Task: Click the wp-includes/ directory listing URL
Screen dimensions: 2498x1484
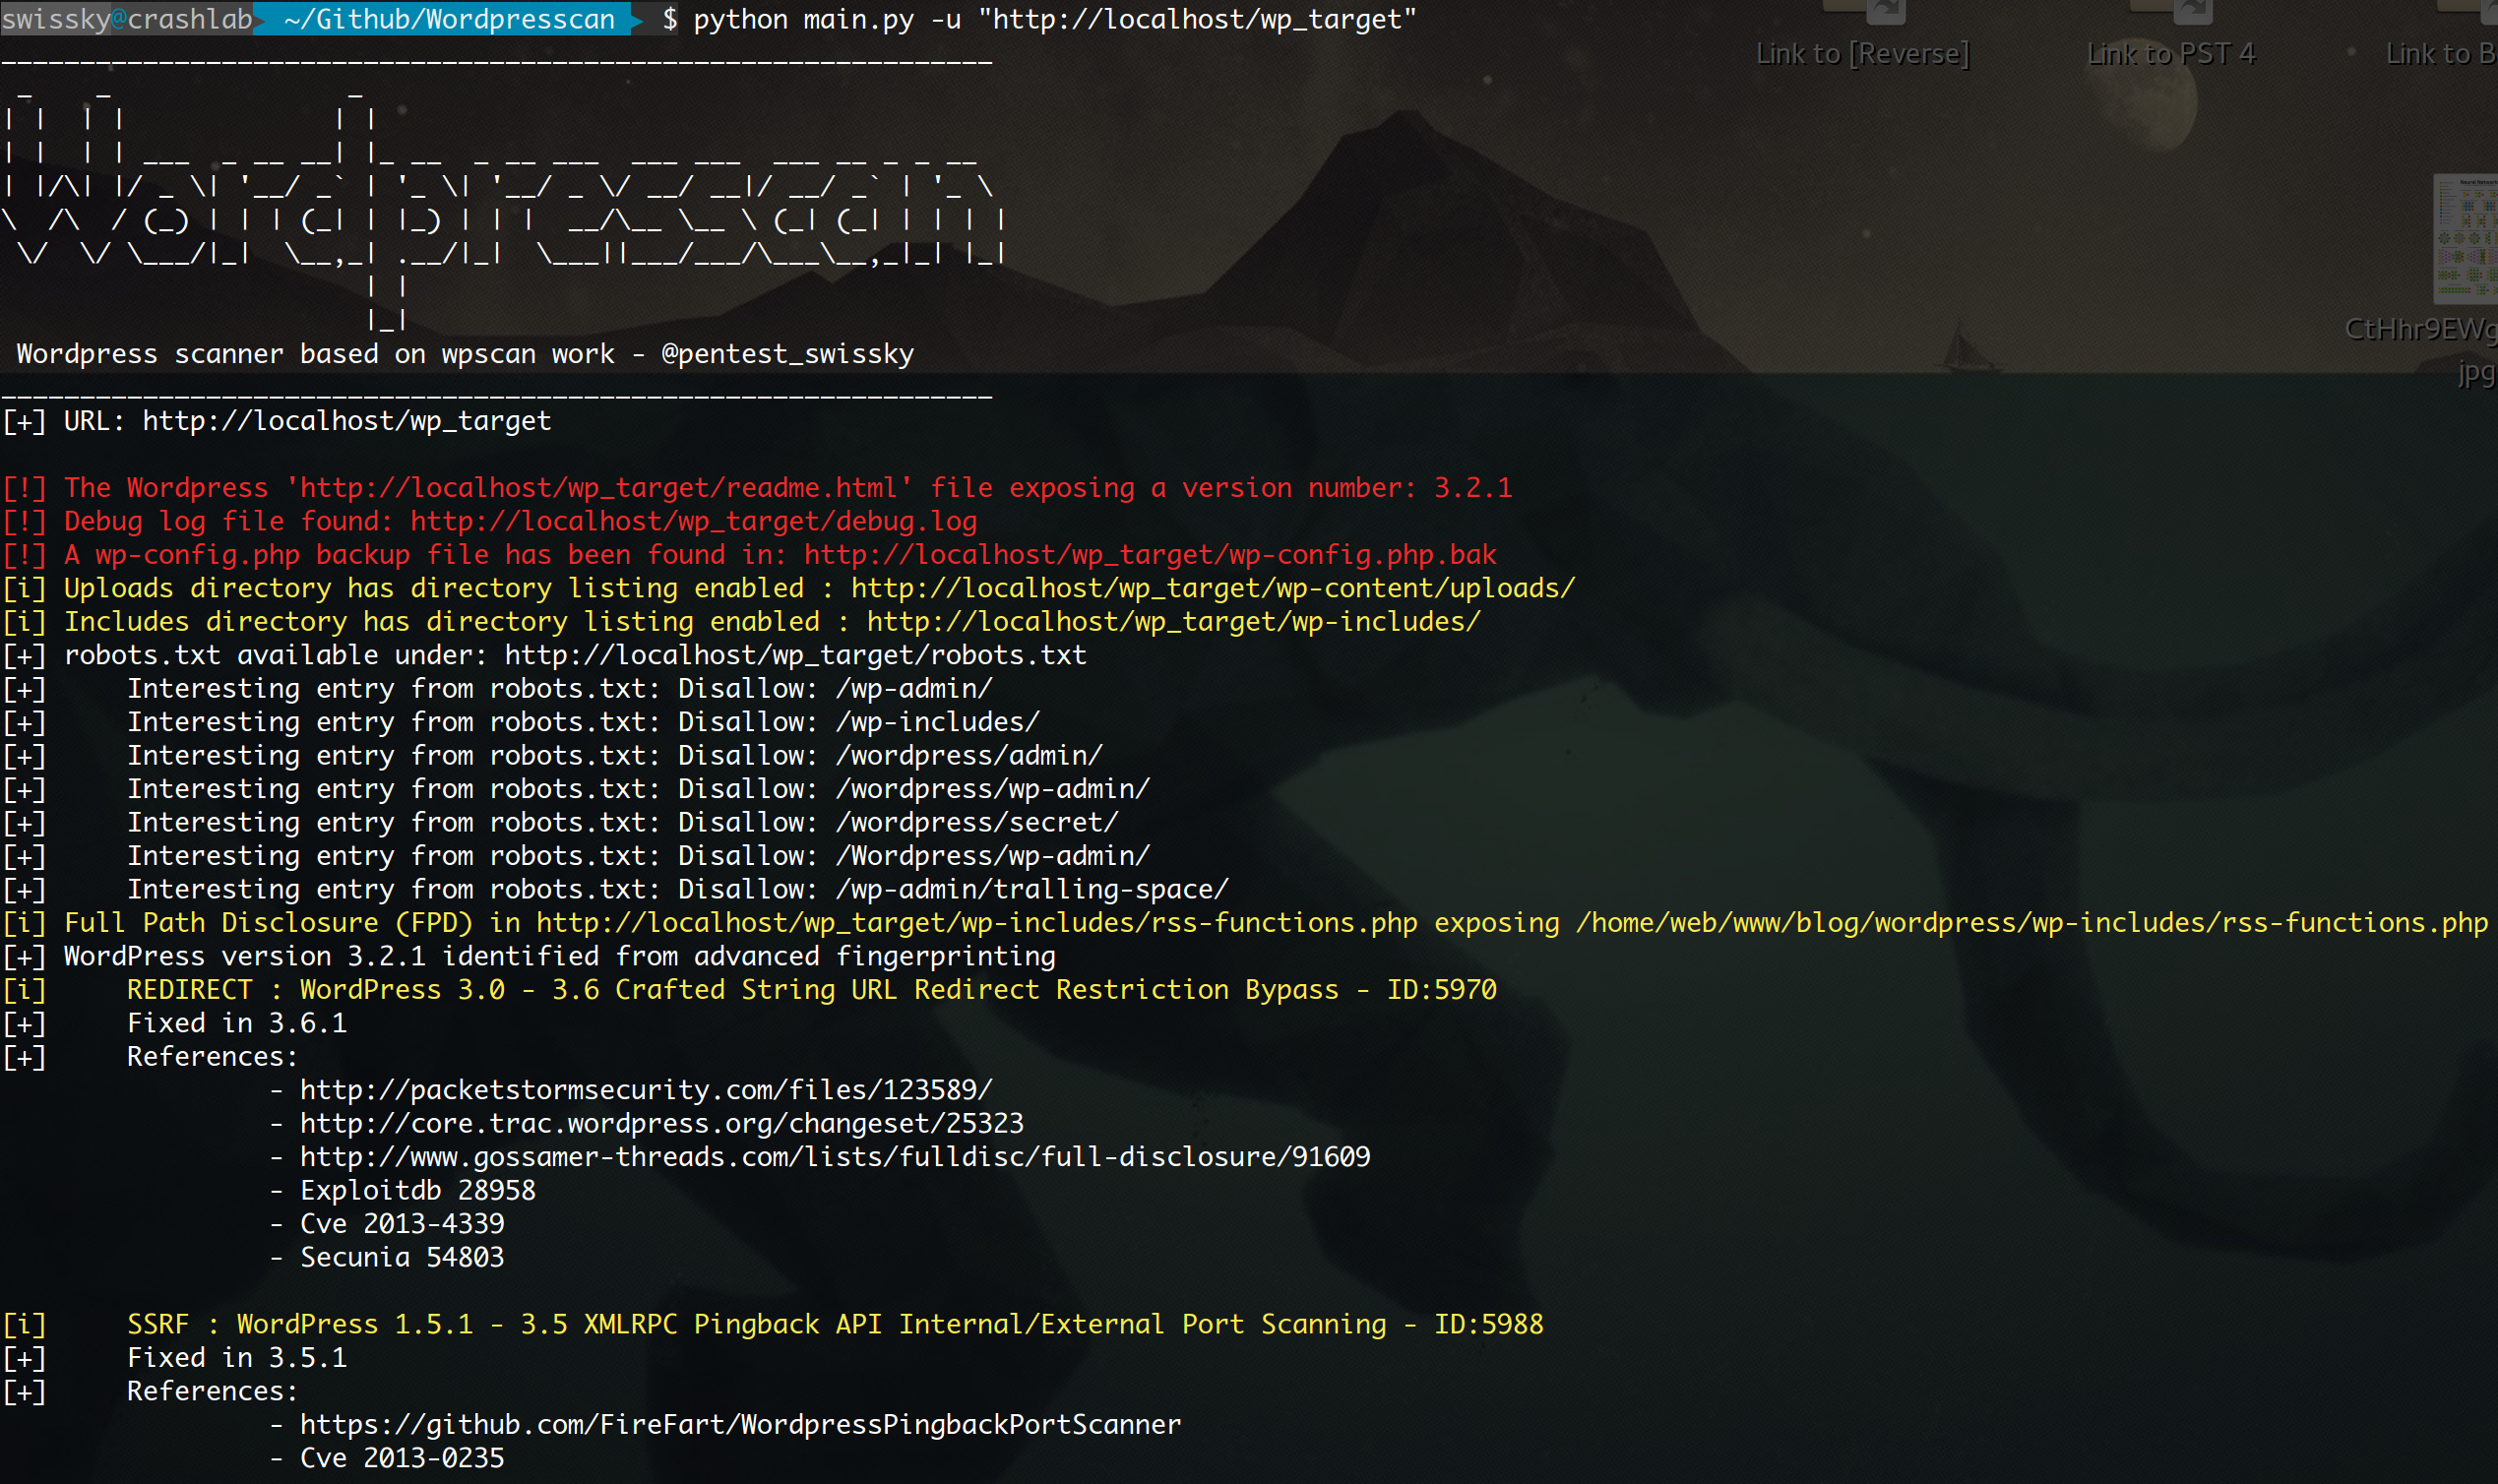Action: [1174, 622]
